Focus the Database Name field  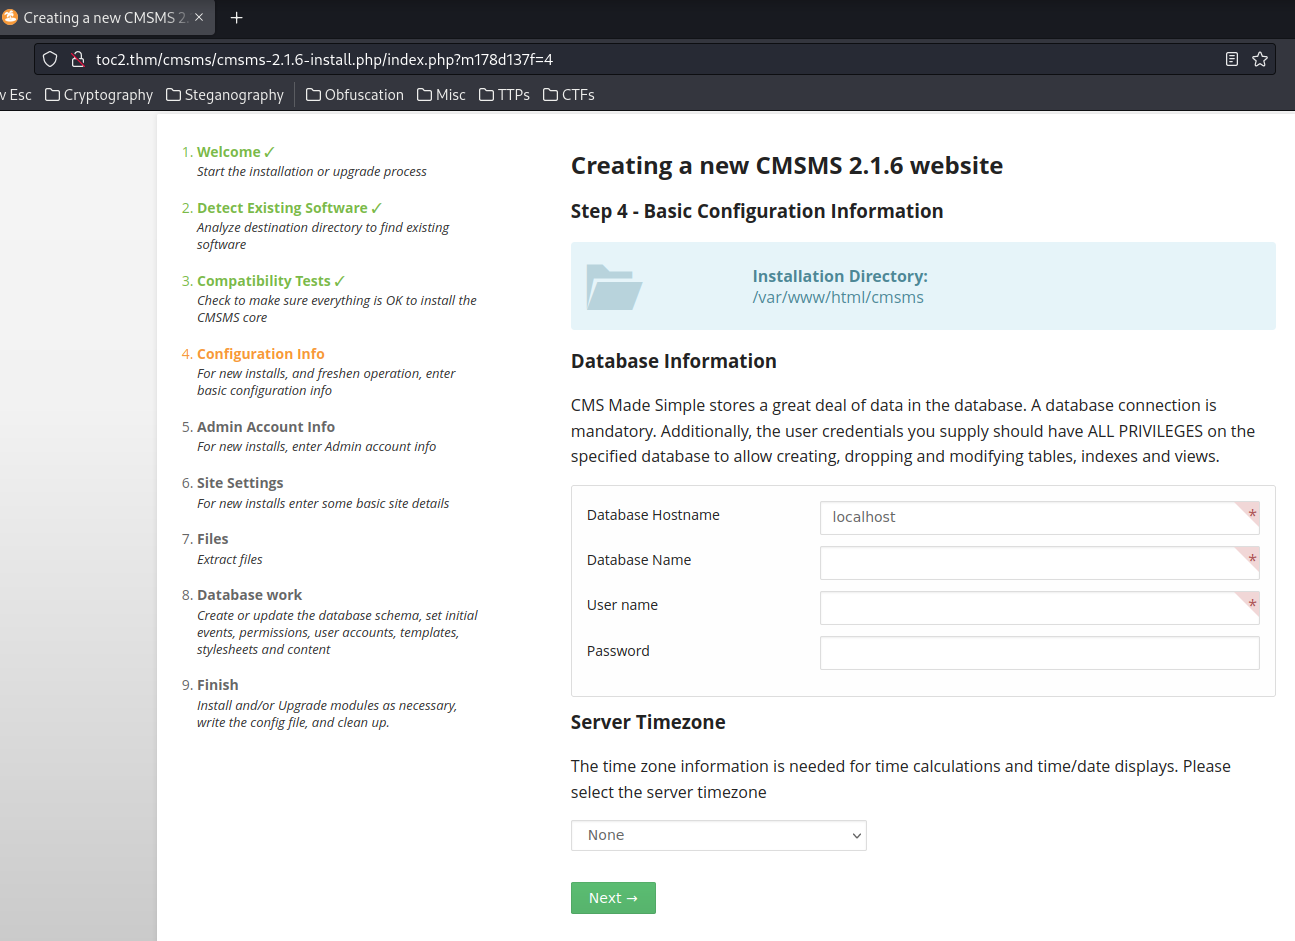tap(1039, 563)
